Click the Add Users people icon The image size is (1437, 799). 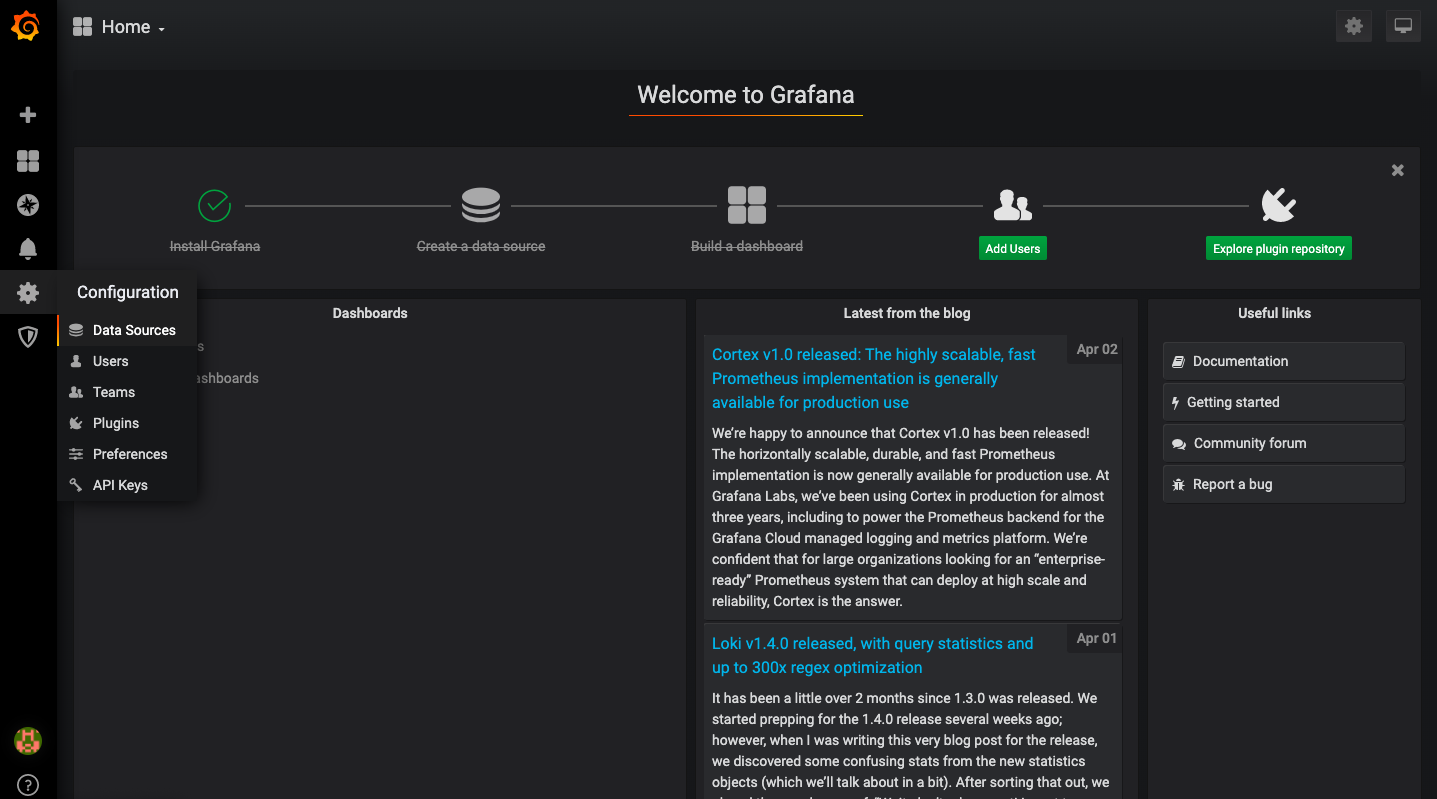tap(1013, 205)
